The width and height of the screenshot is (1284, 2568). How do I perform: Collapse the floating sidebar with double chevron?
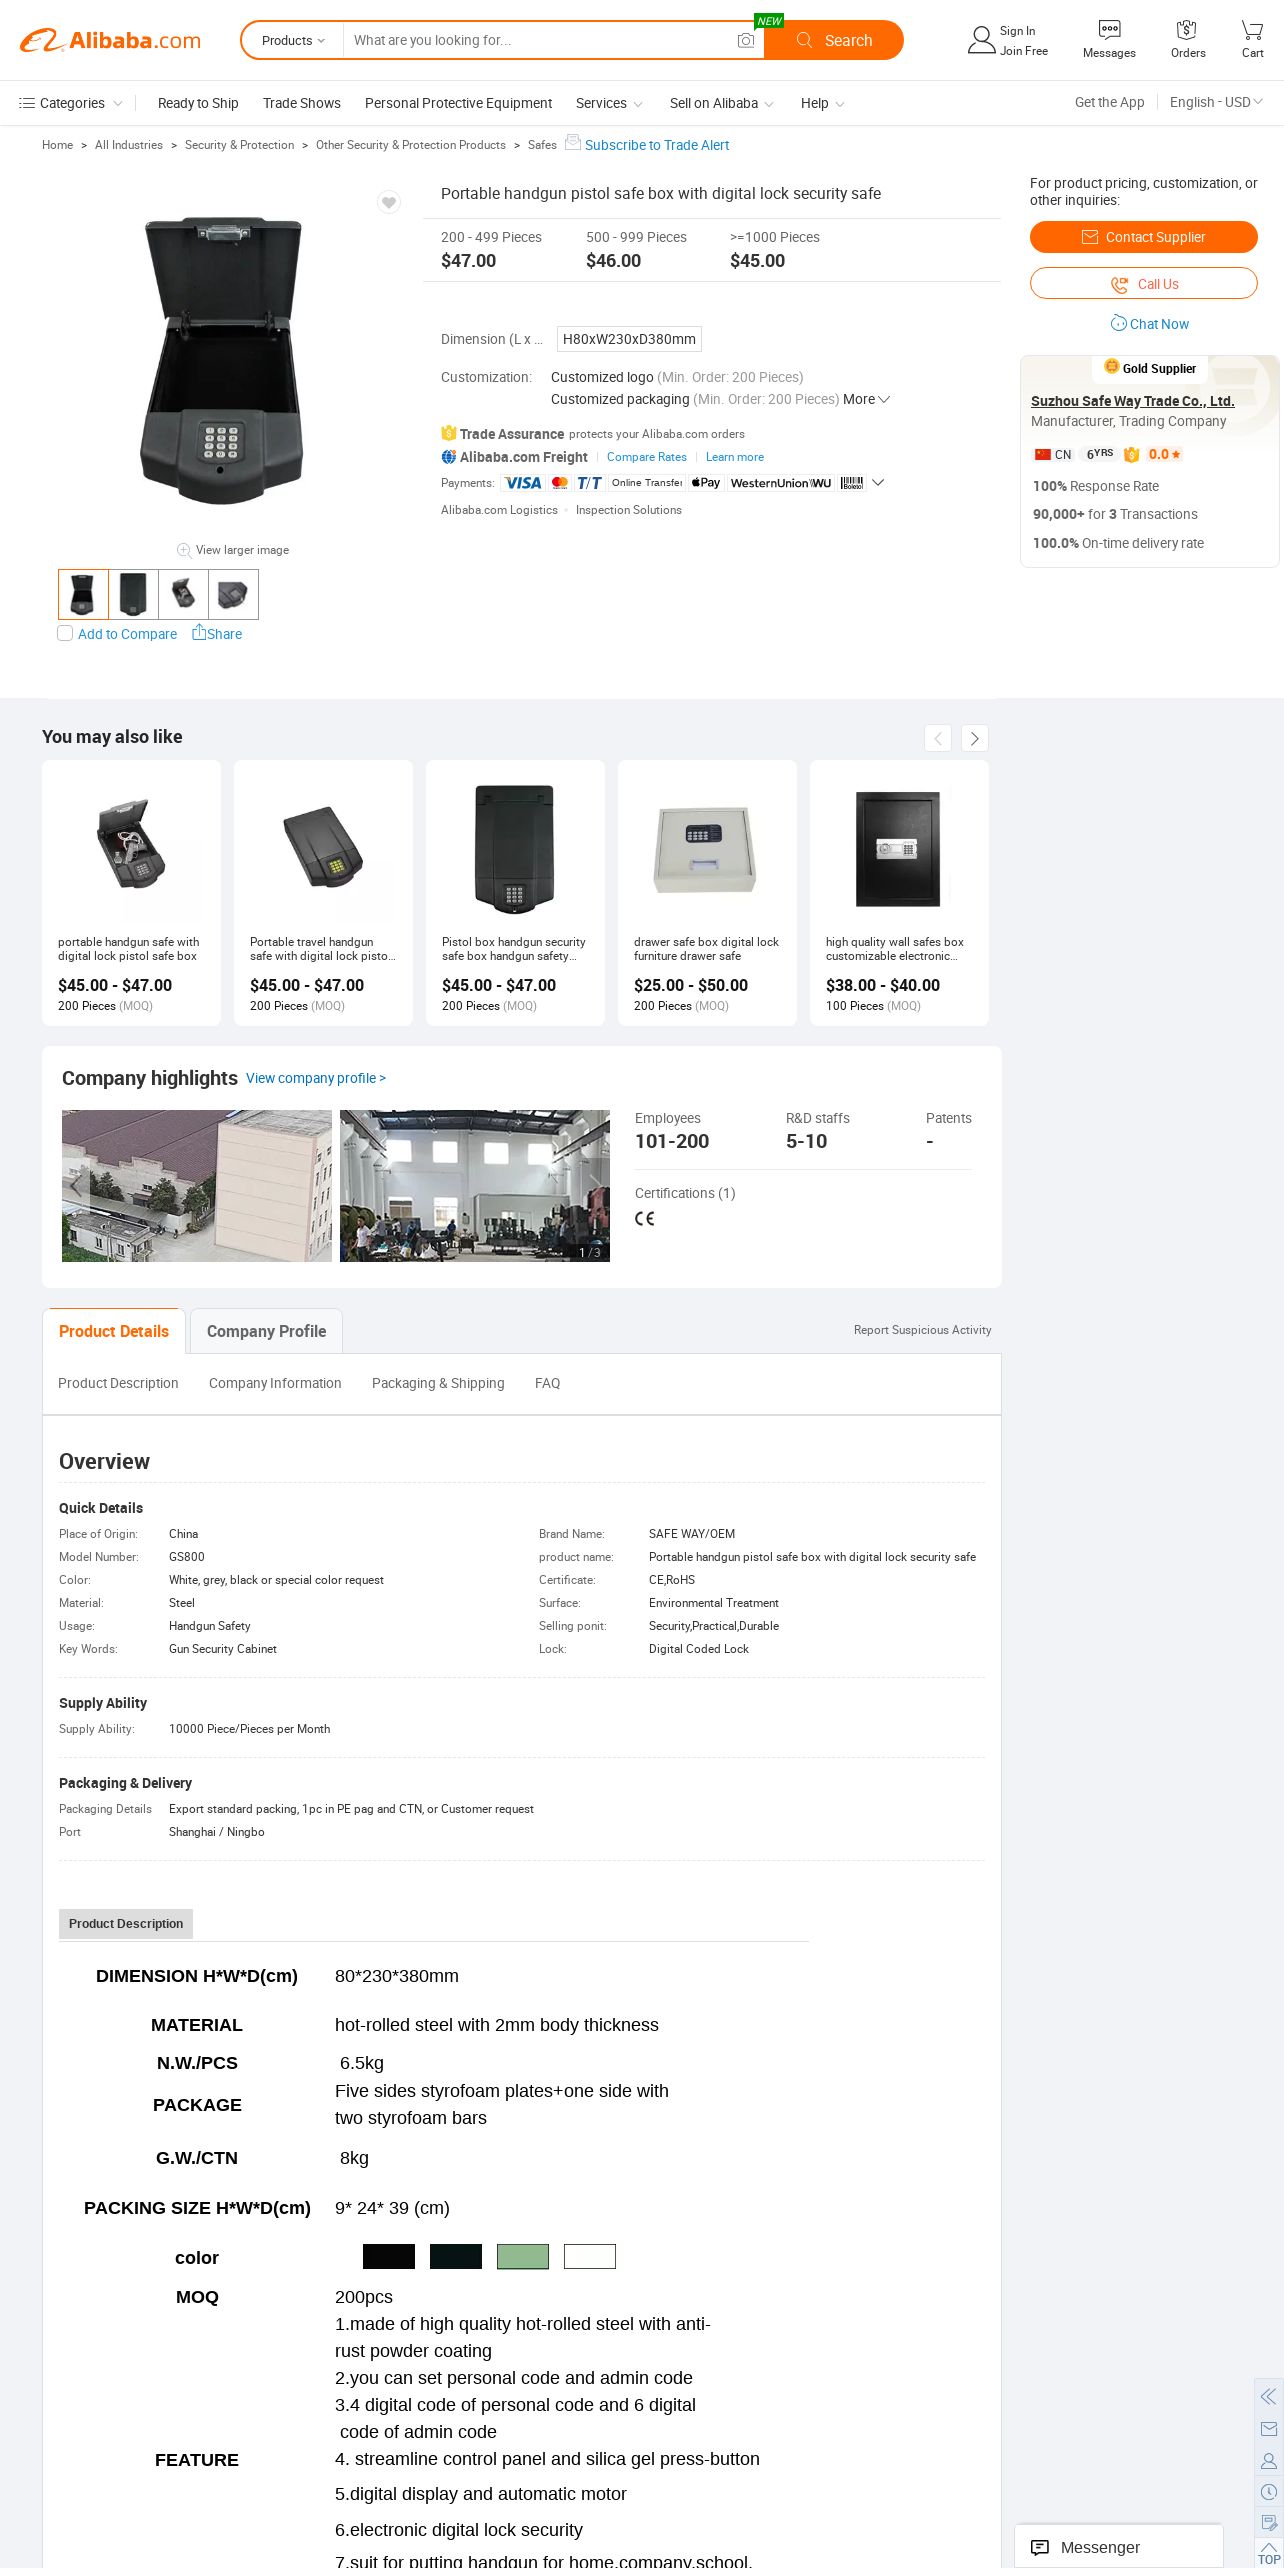pyautogui.click(x=1269, y=2396)
